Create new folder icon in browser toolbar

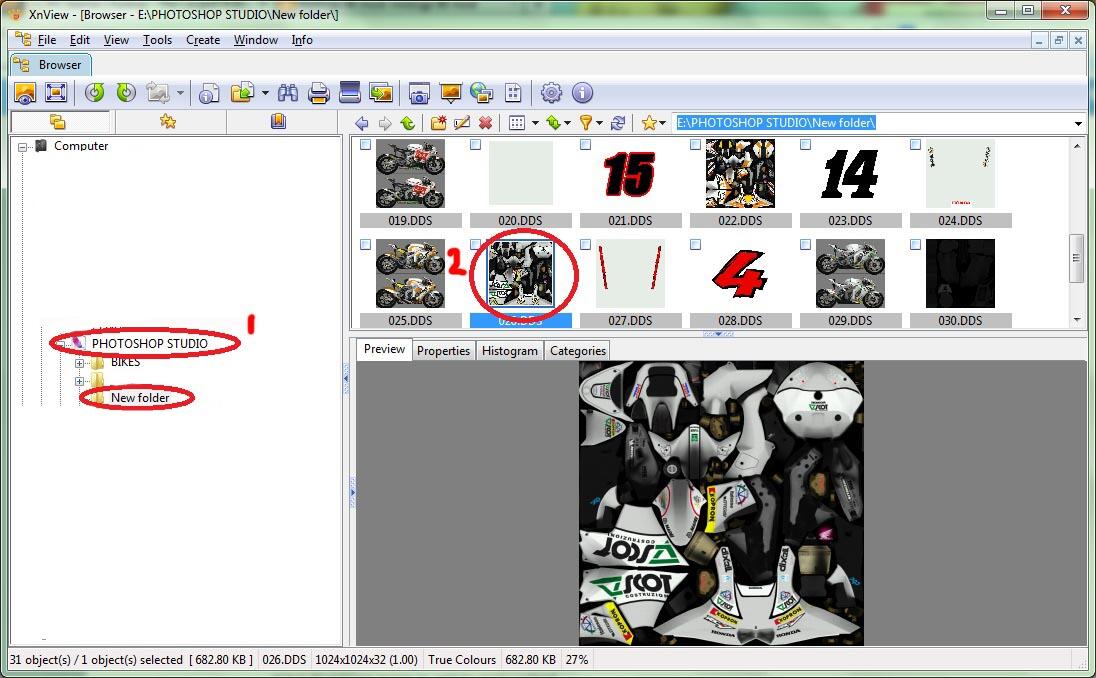[438, 124]
